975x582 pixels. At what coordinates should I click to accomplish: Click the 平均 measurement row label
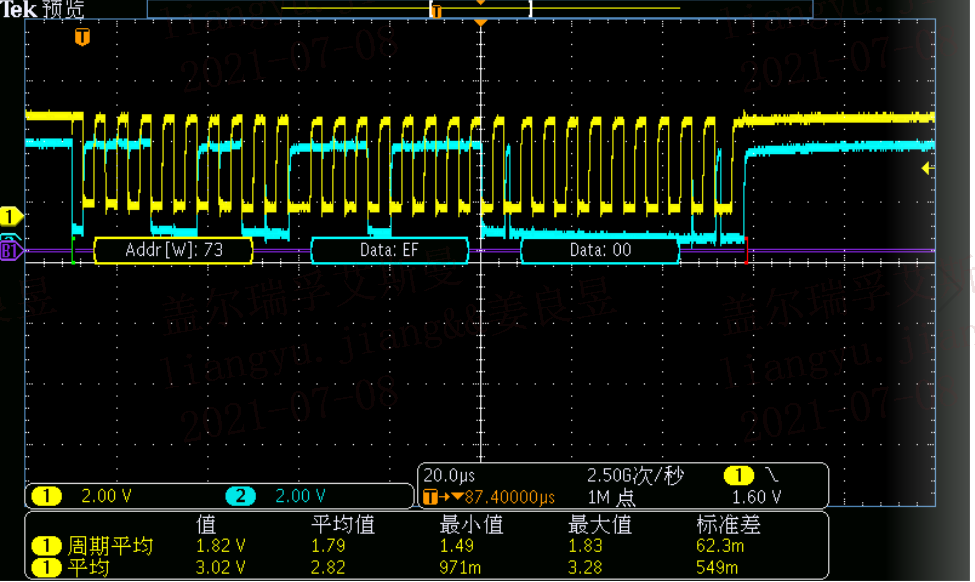[x=88, y=568]
